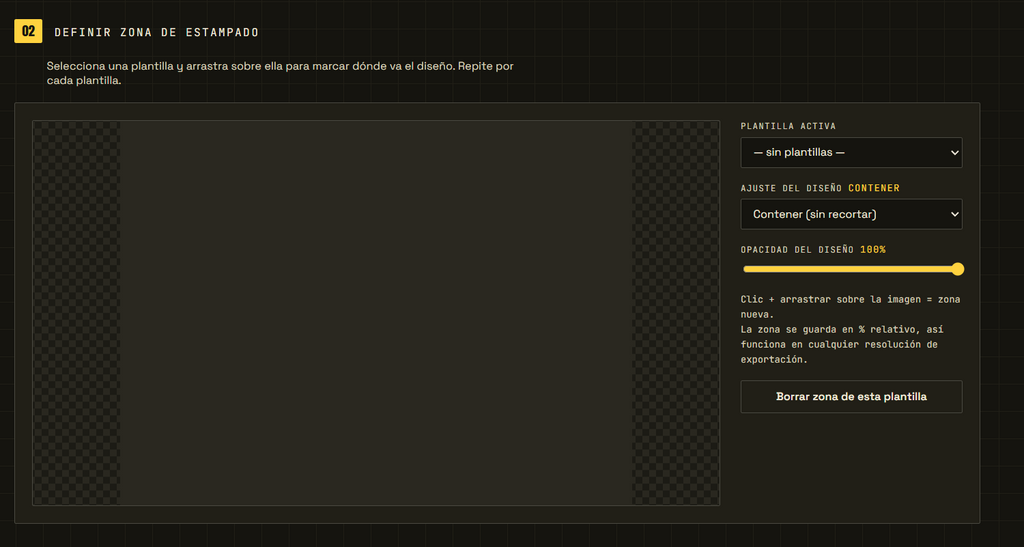
Task: Click the opacity slider's round yellow handle
Action: tap(957, 269)
